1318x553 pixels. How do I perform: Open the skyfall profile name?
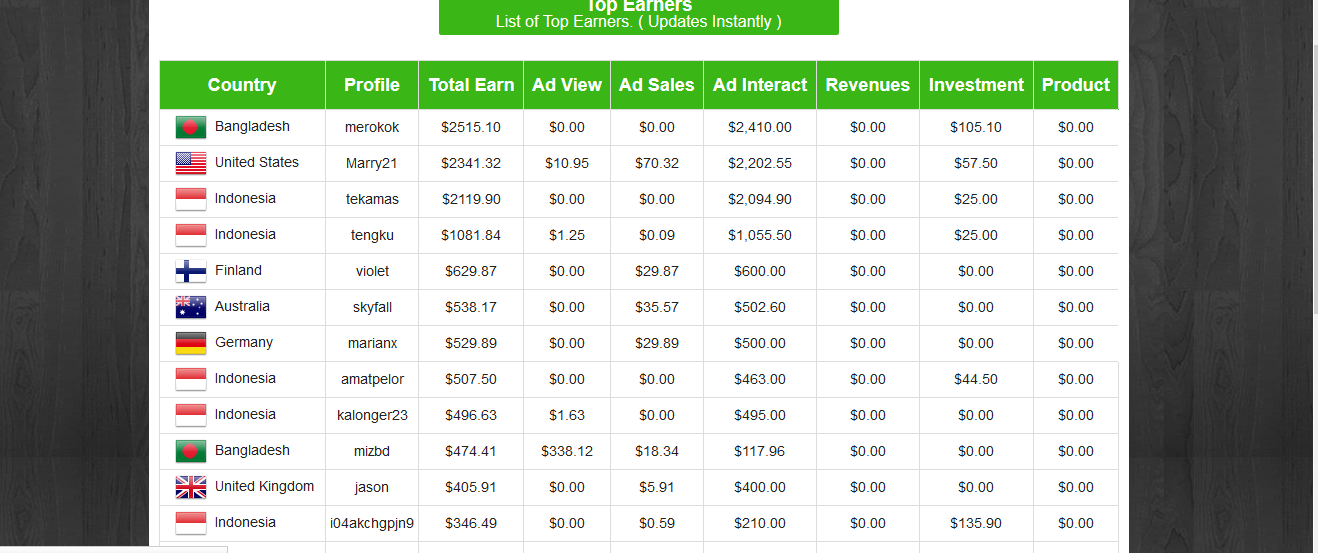point(372,308)
